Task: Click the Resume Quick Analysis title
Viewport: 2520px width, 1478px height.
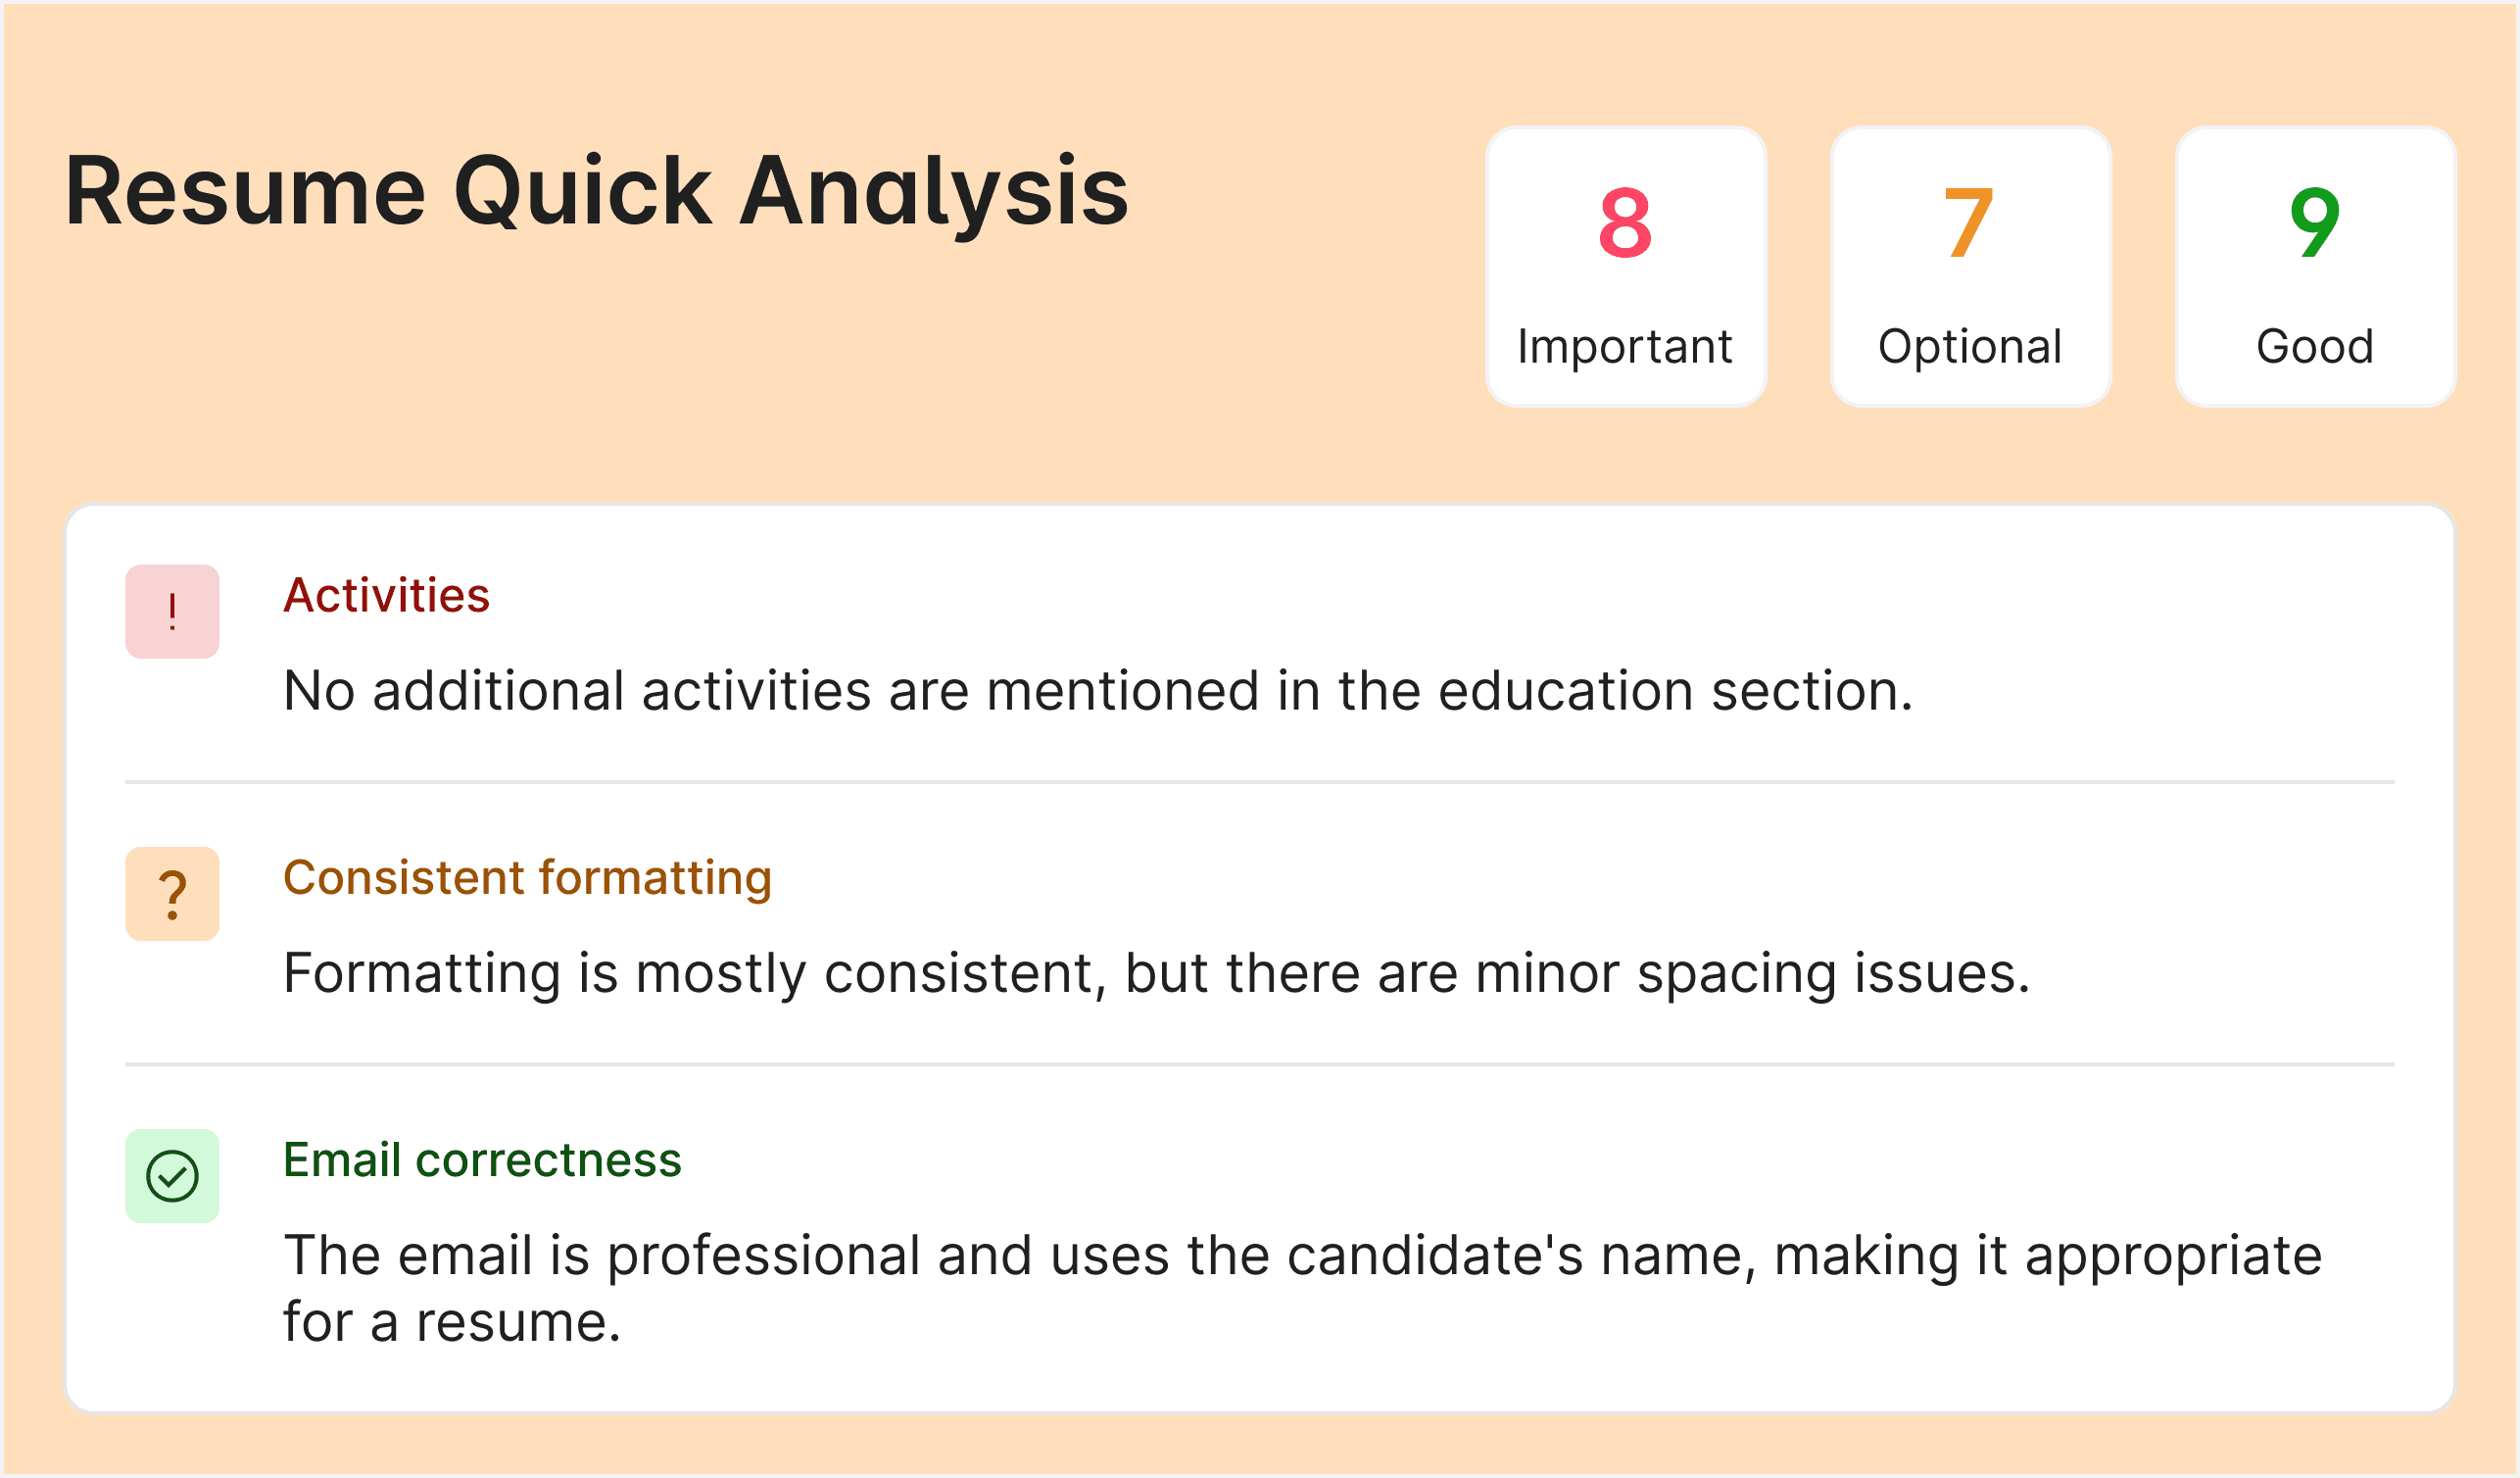Action: [596, 191]
